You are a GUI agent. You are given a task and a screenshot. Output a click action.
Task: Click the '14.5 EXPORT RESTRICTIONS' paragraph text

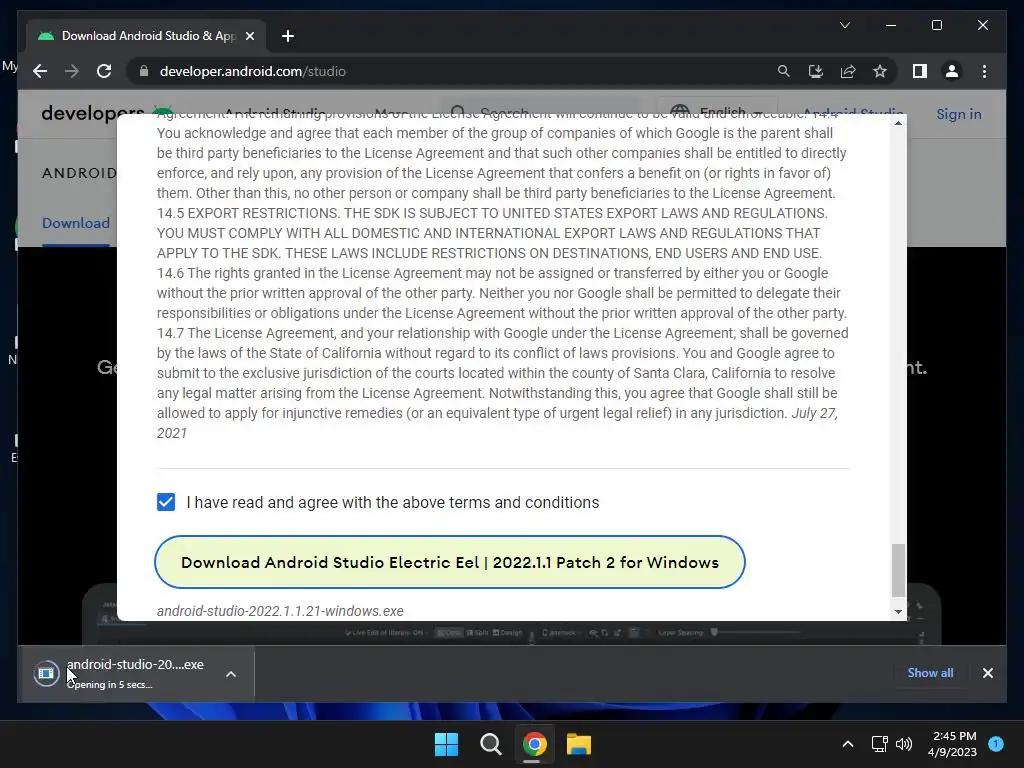[492, 233]
